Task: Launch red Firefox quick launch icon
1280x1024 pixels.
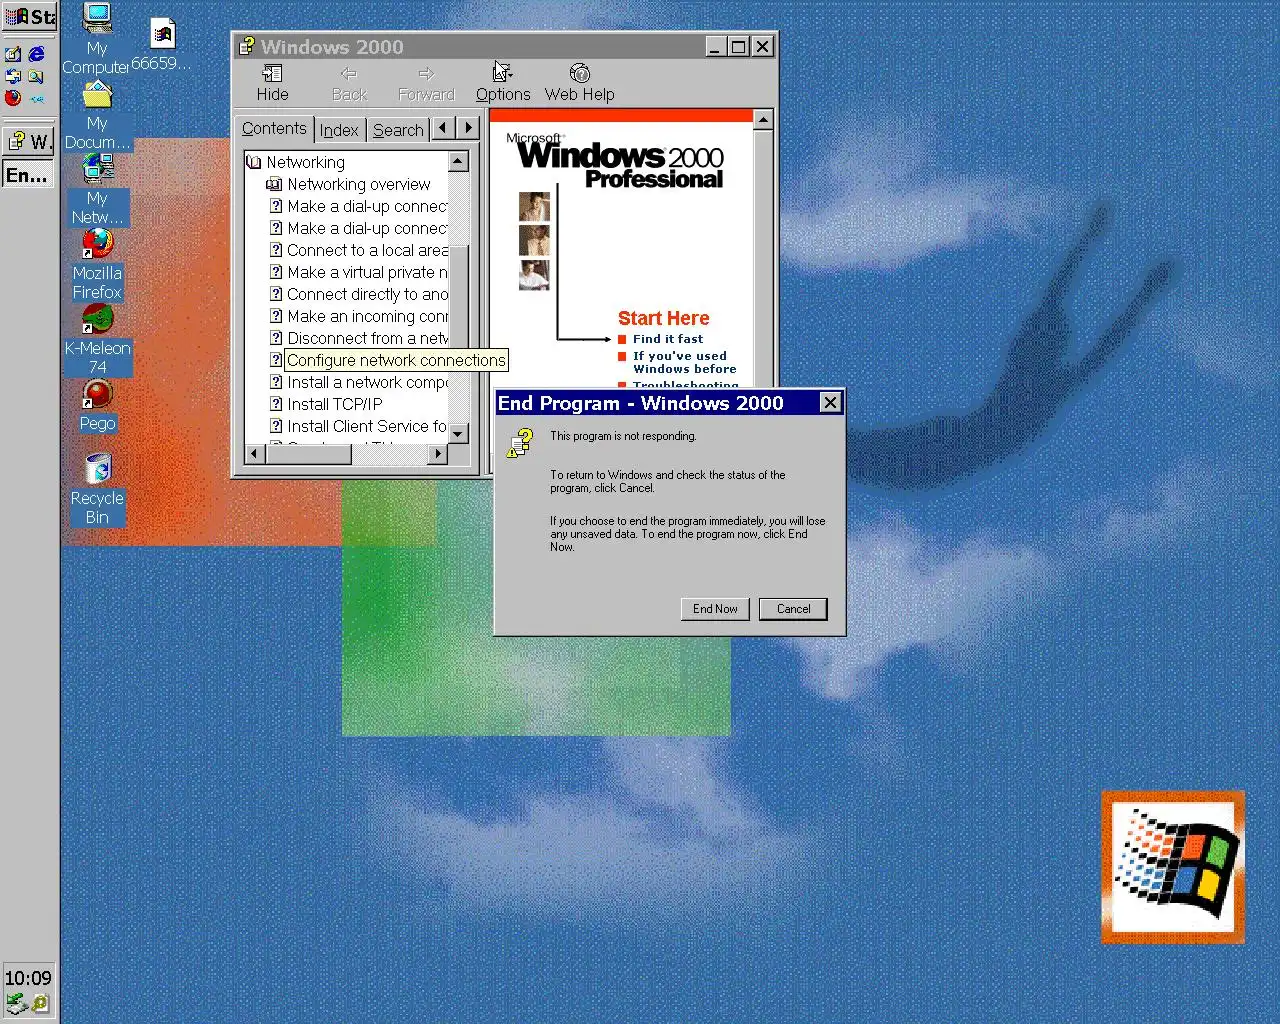Action: [13, 98]
